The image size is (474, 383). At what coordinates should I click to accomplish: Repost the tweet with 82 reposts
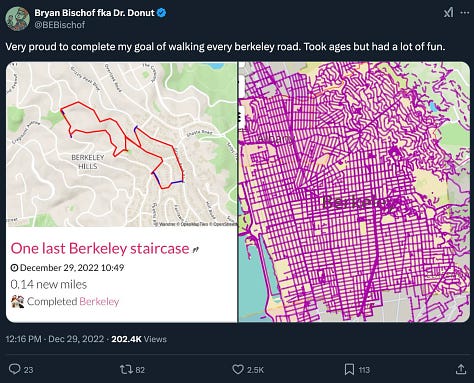pyautogui.click(x=126, y=369)
